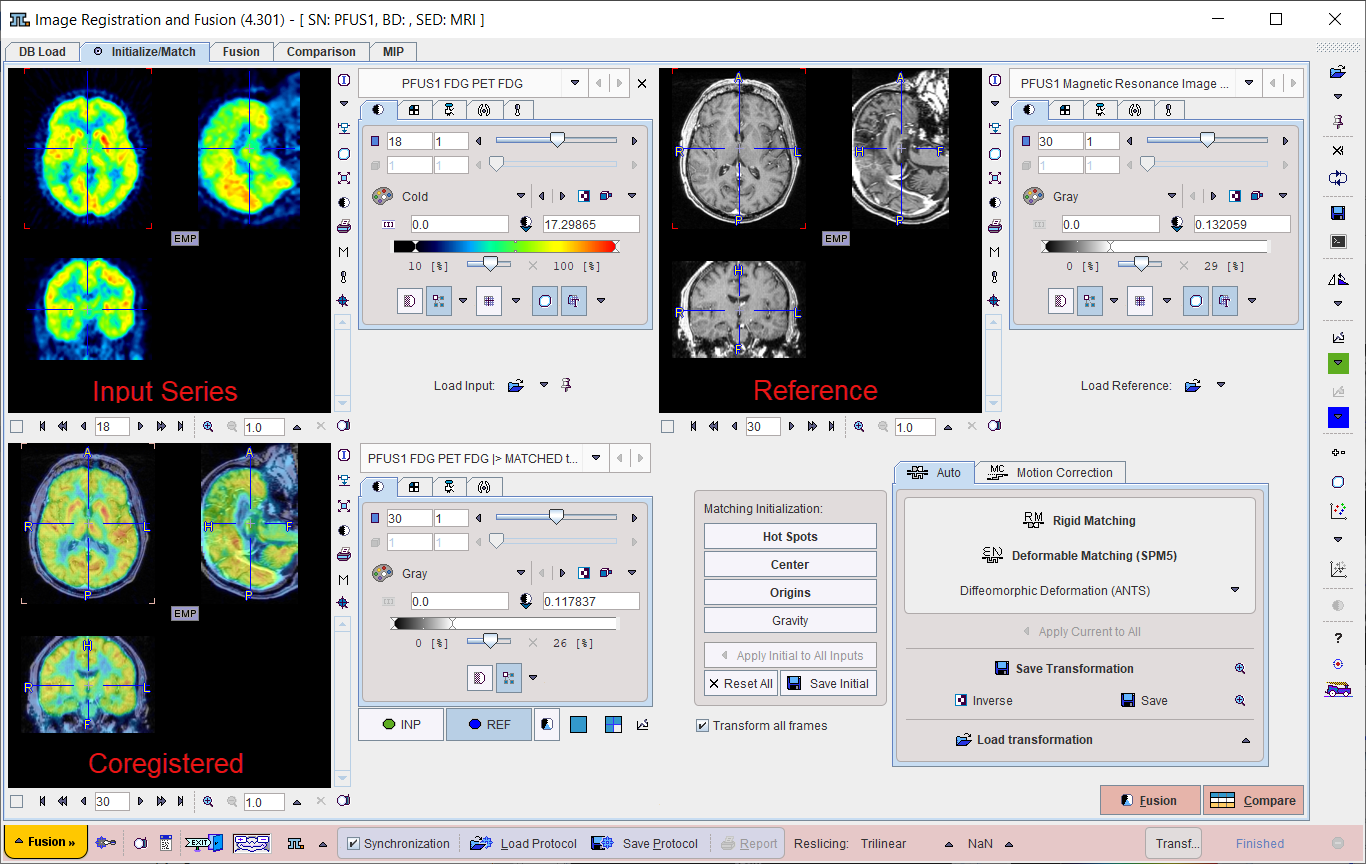Toggle the INP display button
1366x864 pixels.
tap(401, 724)
